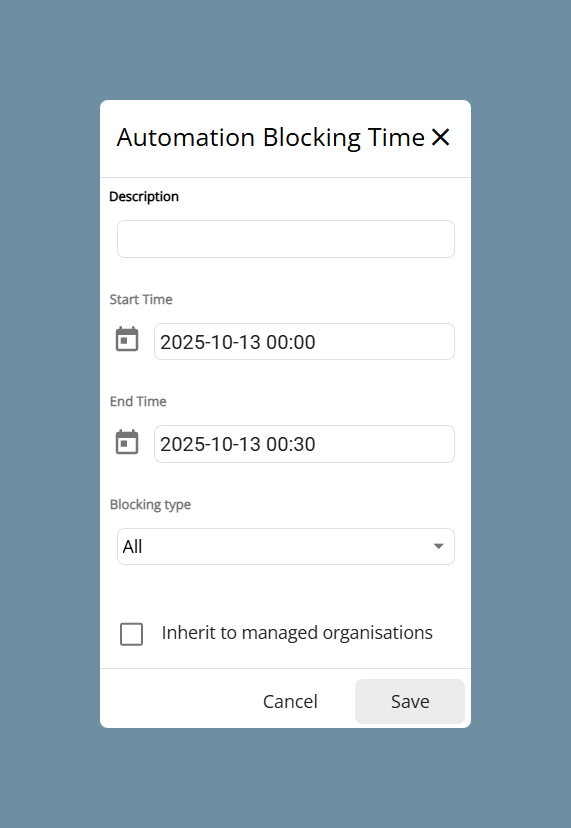This screenshot has height=828, width=571.
Task: Select the Automation Blocking Time title
Action: point(270,138)
